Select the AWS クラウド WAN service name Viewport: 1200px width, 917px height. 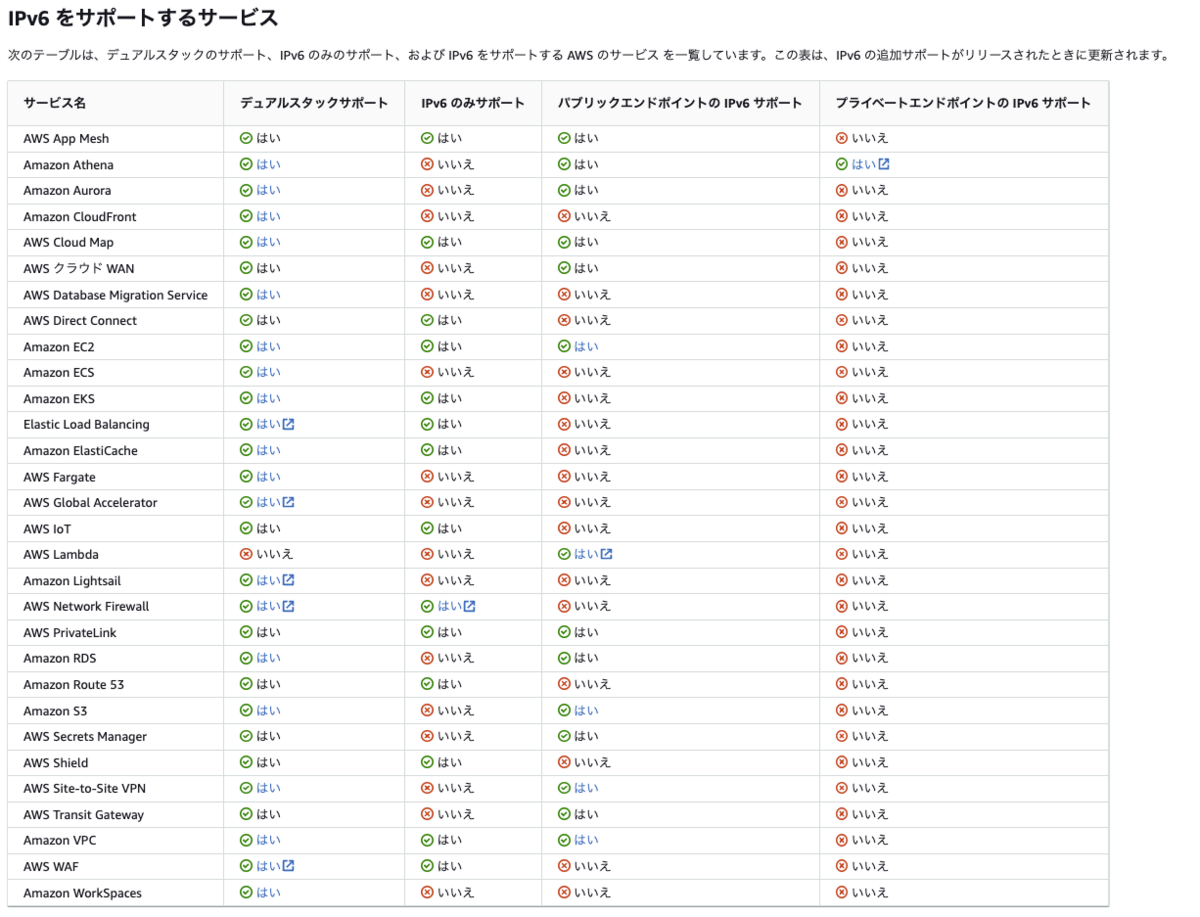coord(79,269)
